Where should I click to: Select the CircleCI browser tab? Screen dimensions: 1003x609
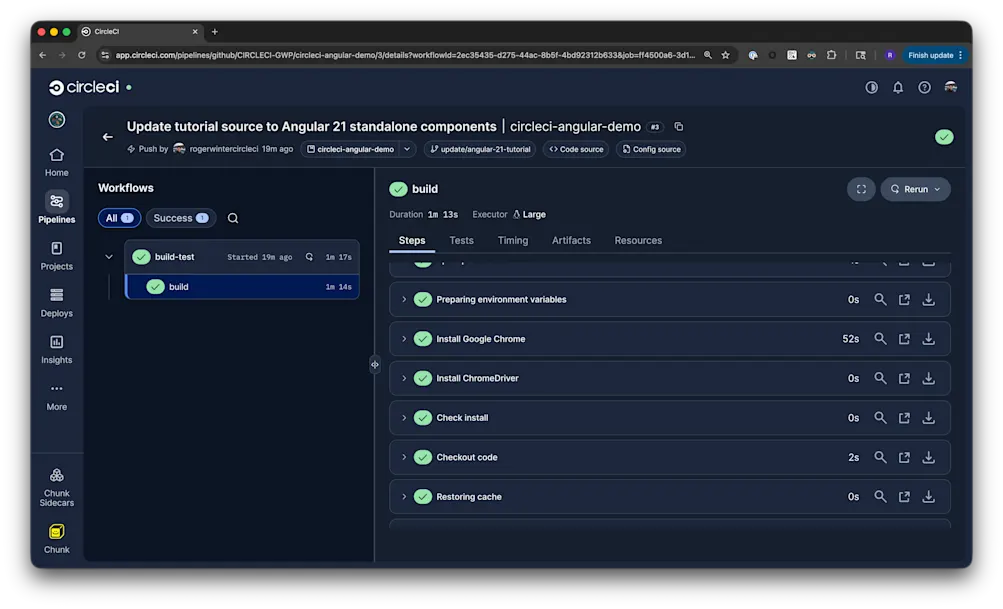(139, 31)
